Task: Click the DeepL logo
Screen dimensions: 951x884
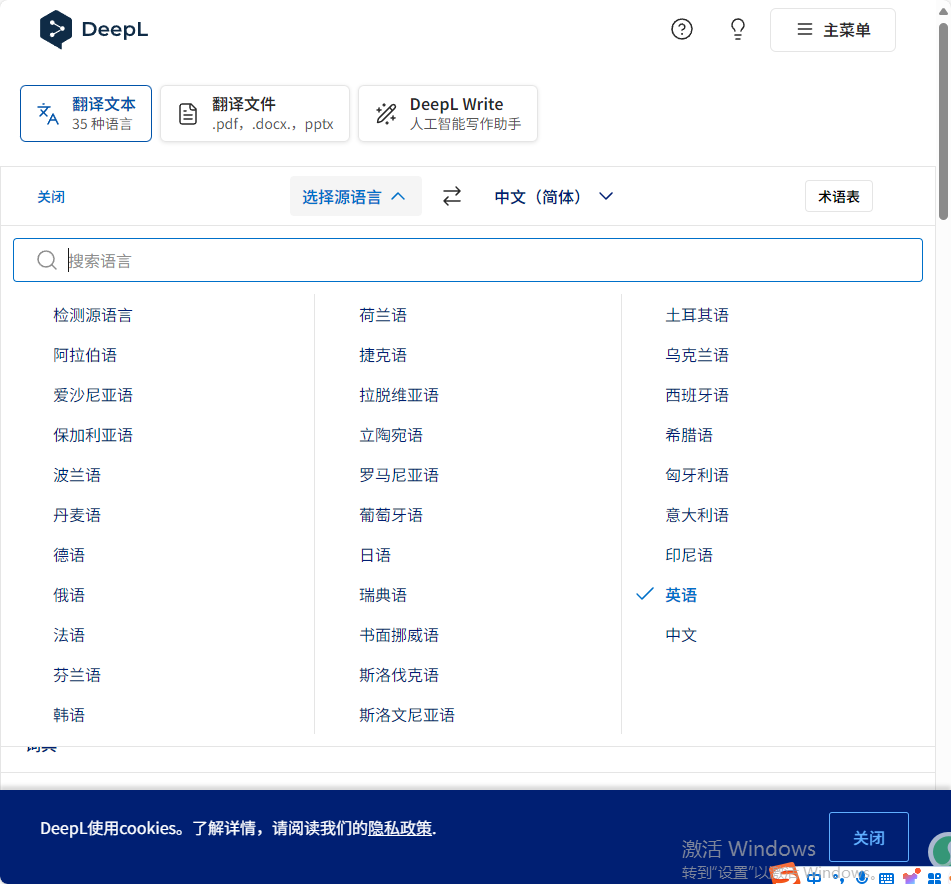Action: 94,29
